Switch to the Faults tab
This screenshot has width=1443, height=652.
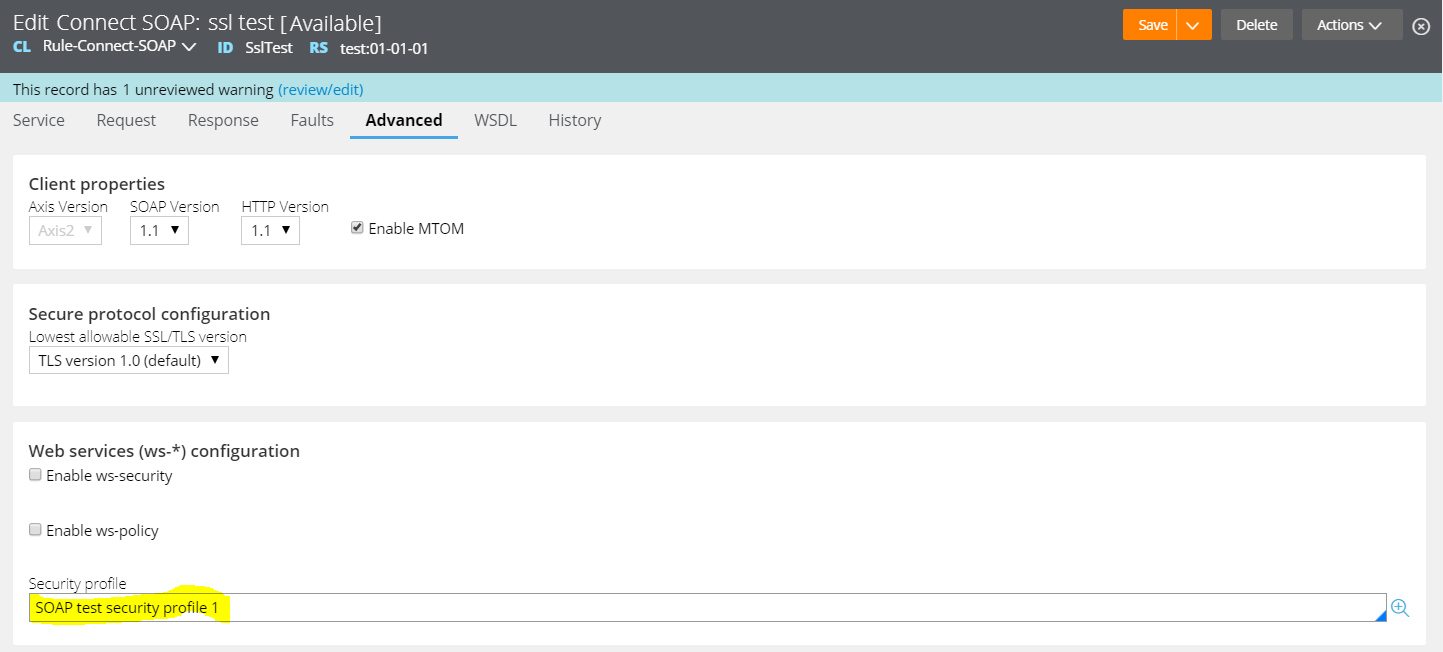(x=312, y=120)
